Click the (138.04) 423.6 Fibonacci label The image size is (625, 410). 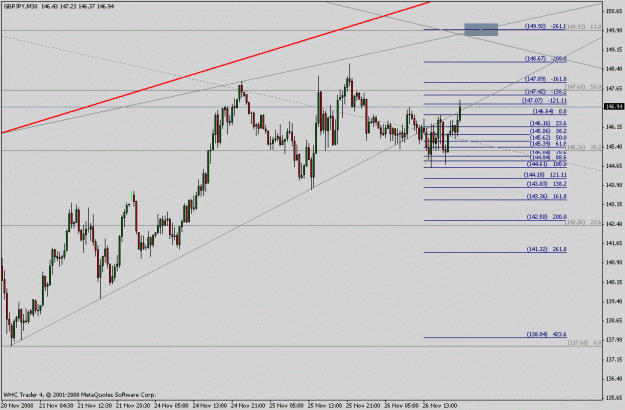tap(546, 335)
